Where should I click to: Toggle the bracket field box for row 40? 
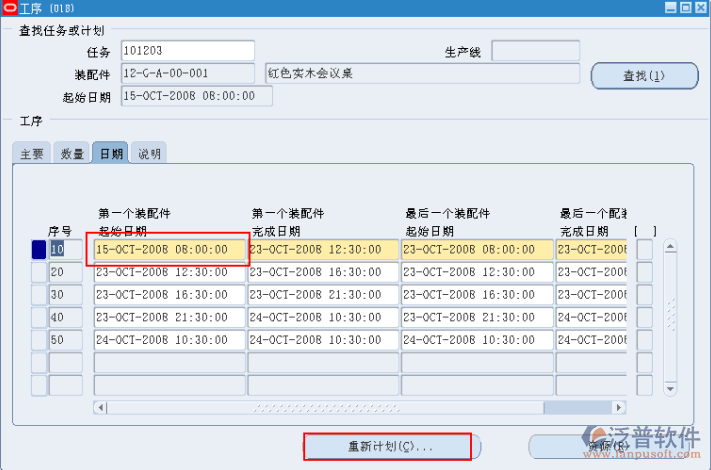[645, 318]
